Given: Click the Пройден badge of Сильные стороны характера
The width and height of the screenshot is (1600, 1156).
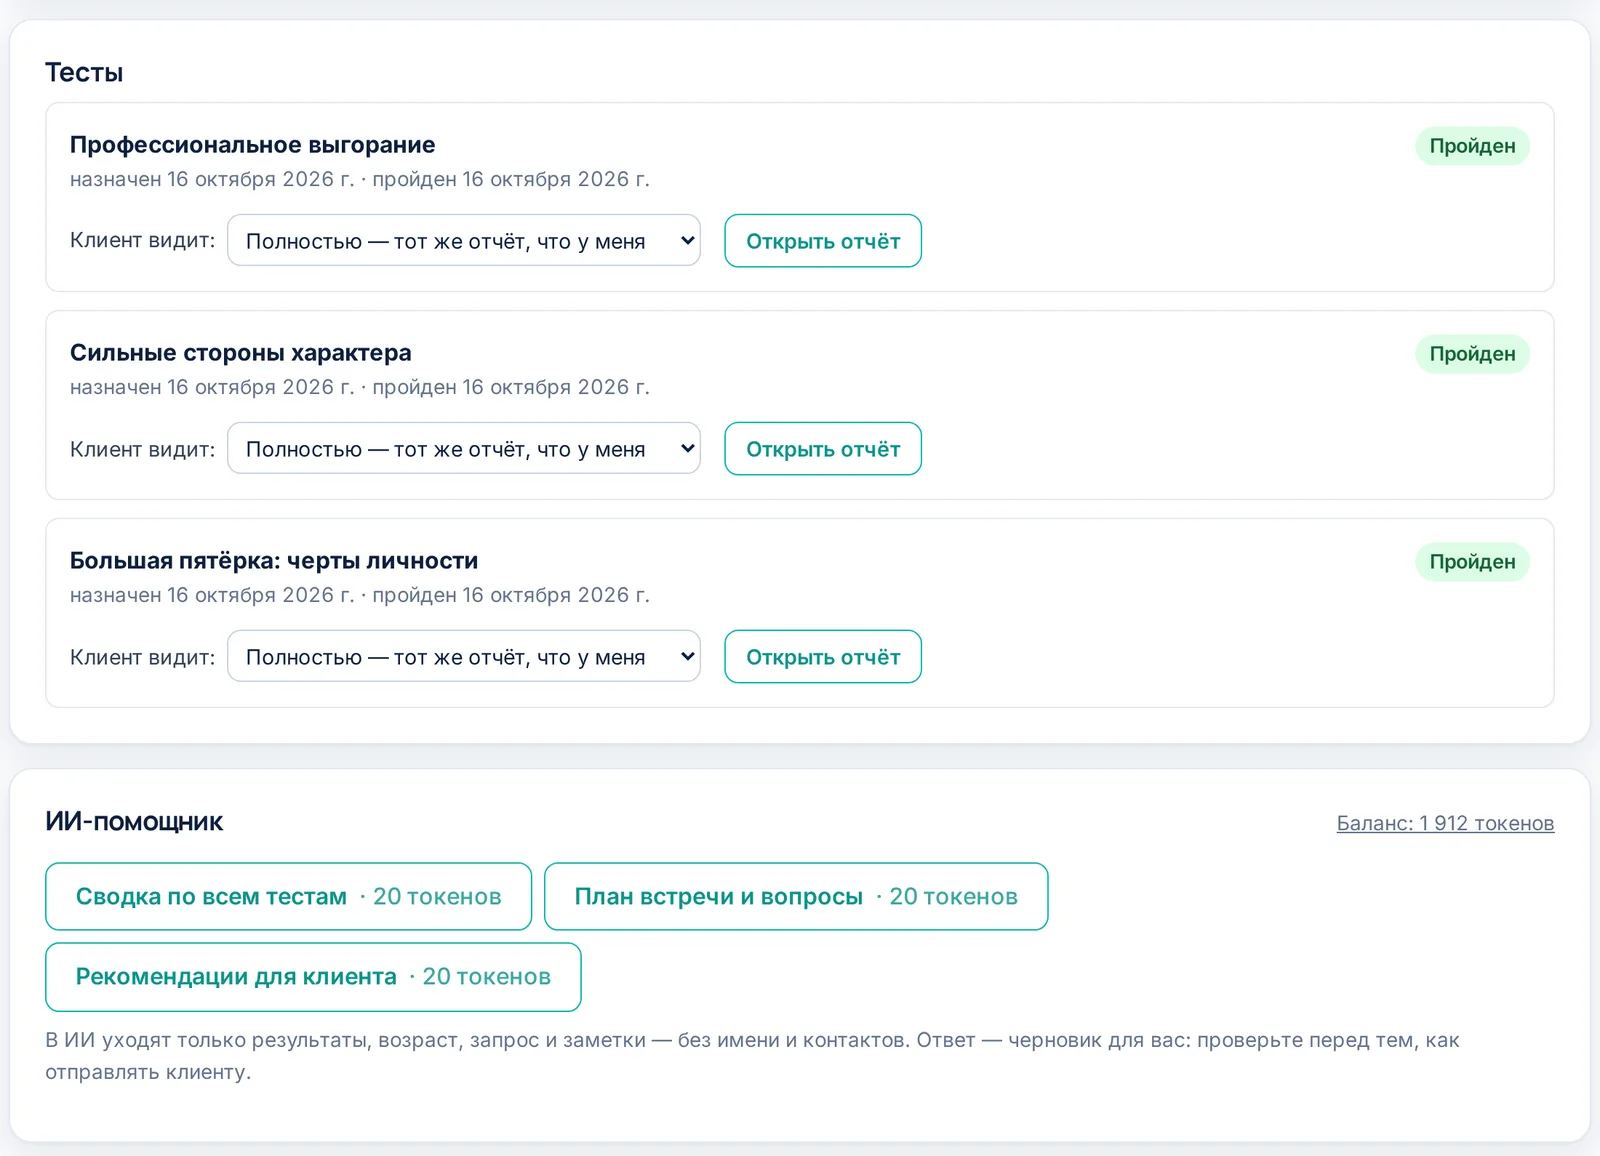Looking at the screenshot, I should tap(1472, 354).
